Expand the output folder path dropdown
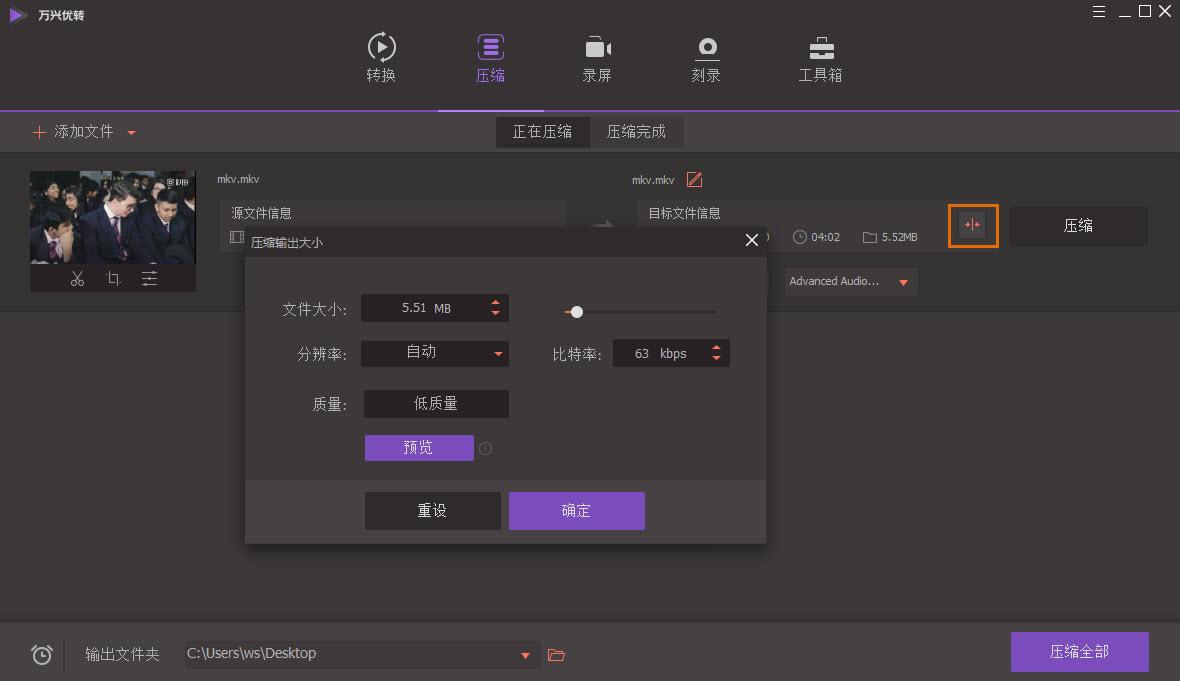This screenshot has width=1180, height=681. click(525, 654)
